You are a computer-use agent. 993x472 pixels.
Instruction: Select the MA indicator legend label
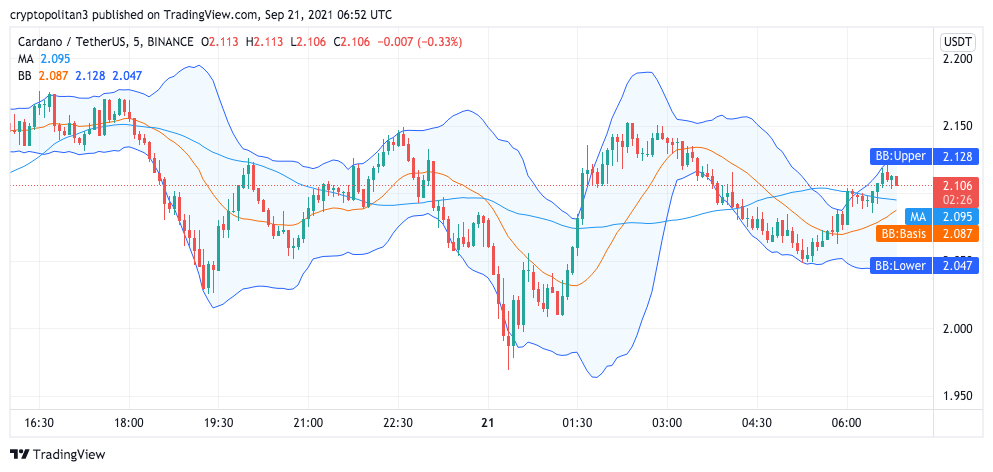pos(26,59)
